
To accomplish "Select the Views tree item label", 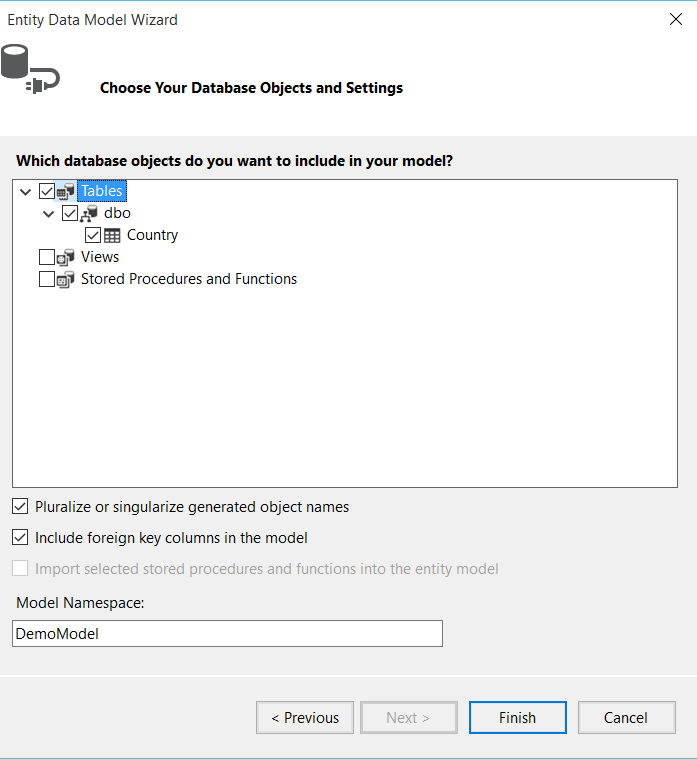I will tap(100, 257).
